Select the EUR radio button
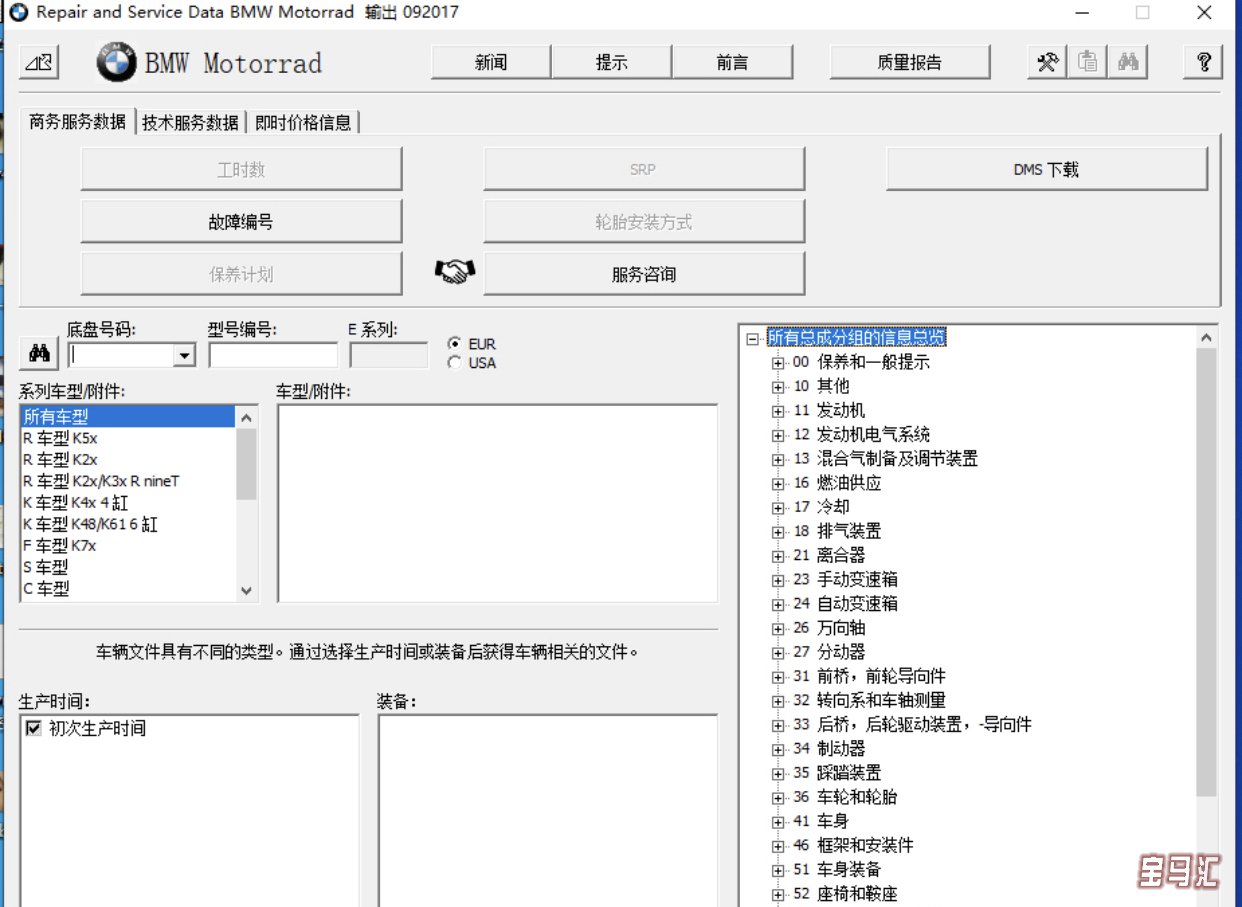The image size is (1242, 907). click(455, 343)
